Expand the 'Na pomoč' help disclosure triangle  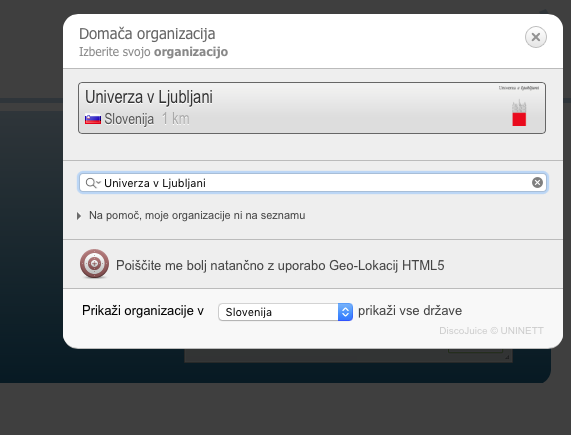(79, 216)
